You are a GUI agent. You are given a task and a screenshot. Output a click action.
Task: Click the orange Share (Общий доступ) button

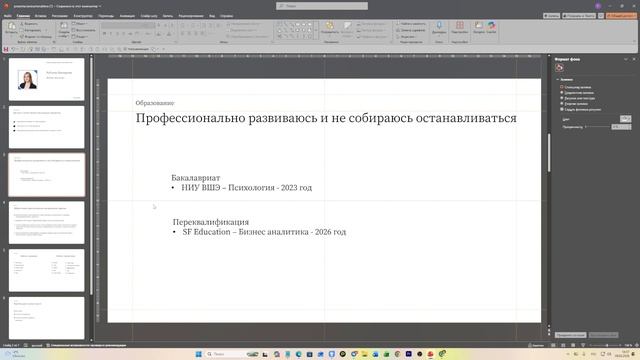pyautogui.click(x=621, y=16)
